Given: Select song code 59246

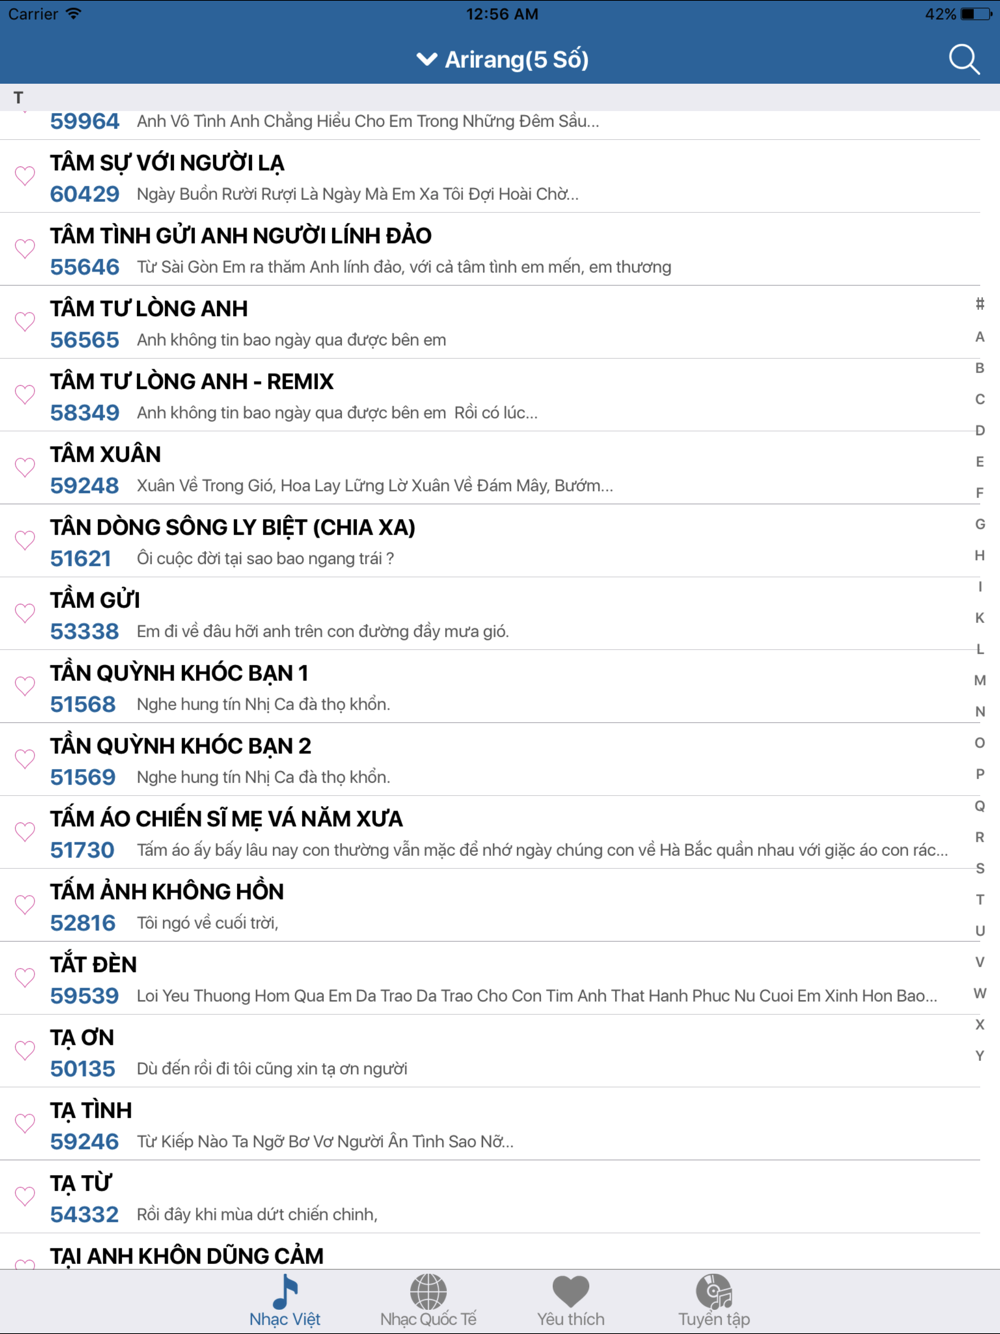Looking at the screenshot, I should 85,1143.
